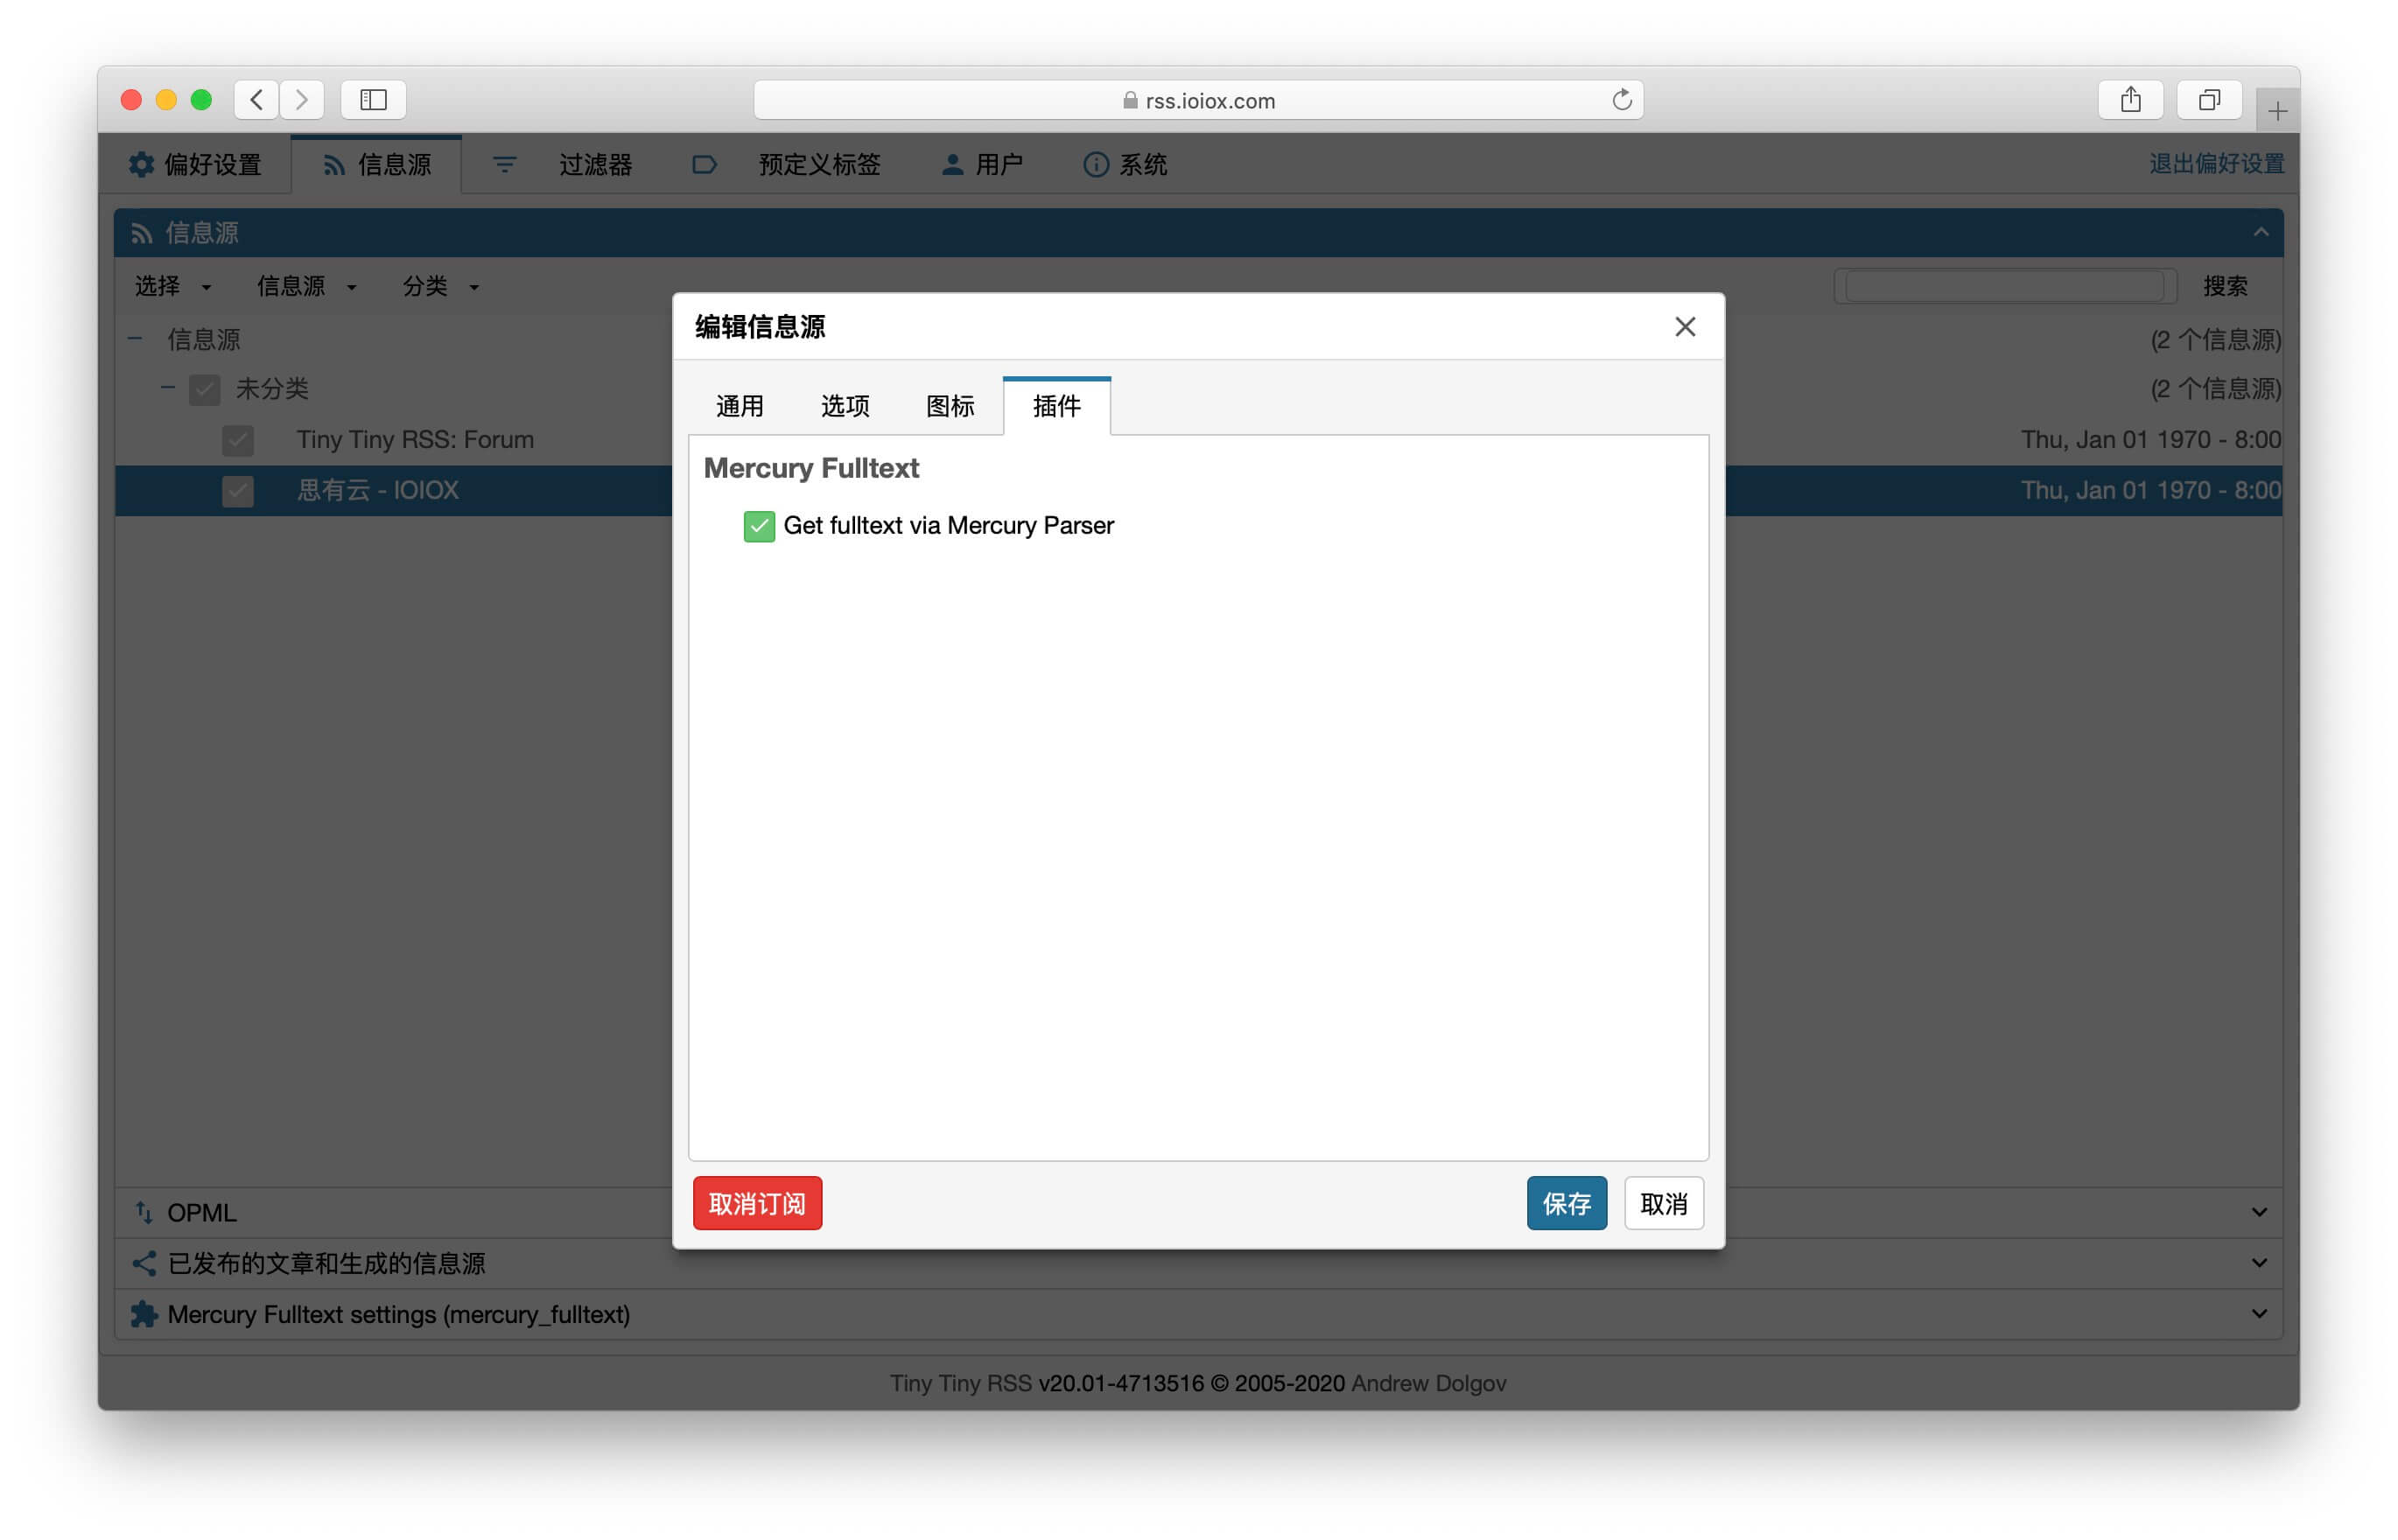The image size is (2398, 1540).
Task: Click the OPML import-export arrows icon
Action: pyautogui.click(x=144, y=1212)
